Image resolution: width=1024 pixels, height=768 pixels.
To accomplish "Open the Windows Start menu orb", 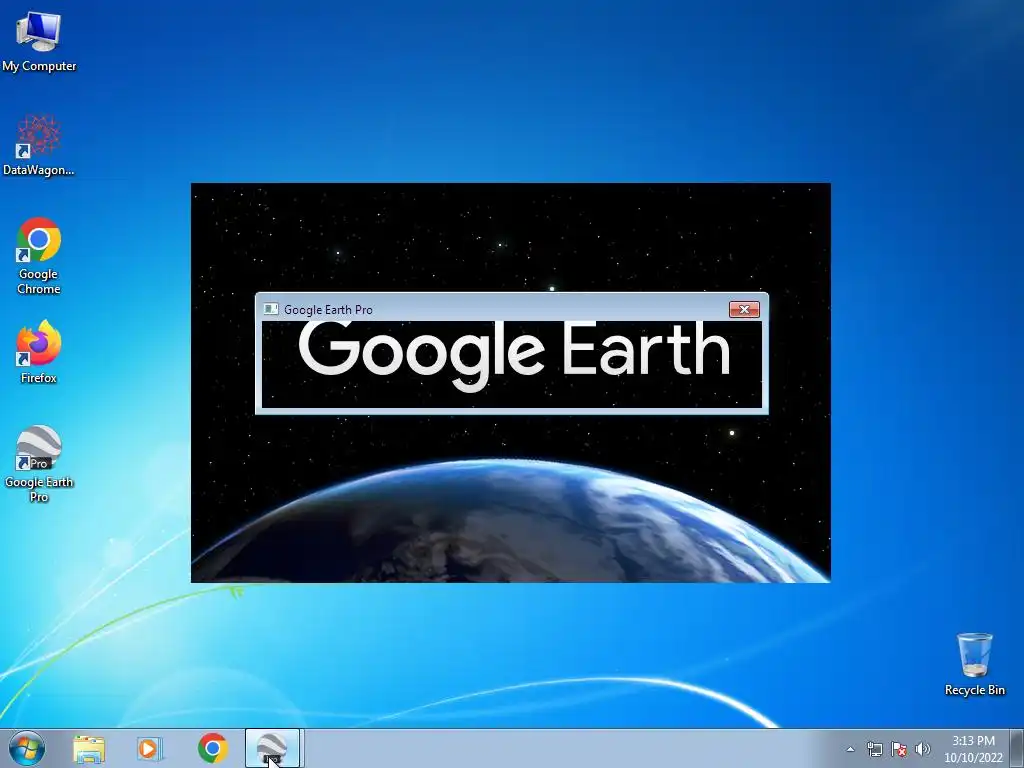I will pos(27,748).
